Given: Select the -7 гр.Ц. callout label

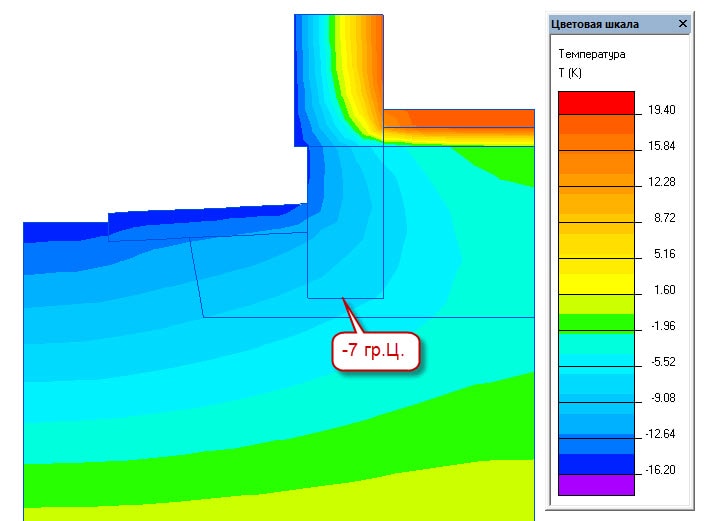Looking at the screenshot, I should pos(374,352).
